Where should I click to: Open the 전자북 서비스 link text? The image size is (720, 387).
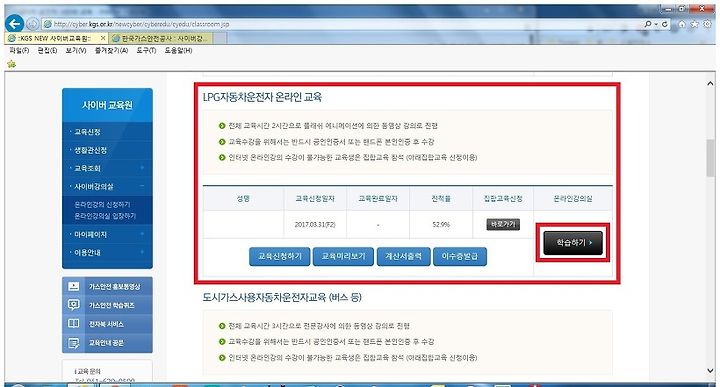pyautogui.click(x=106, y=324)
